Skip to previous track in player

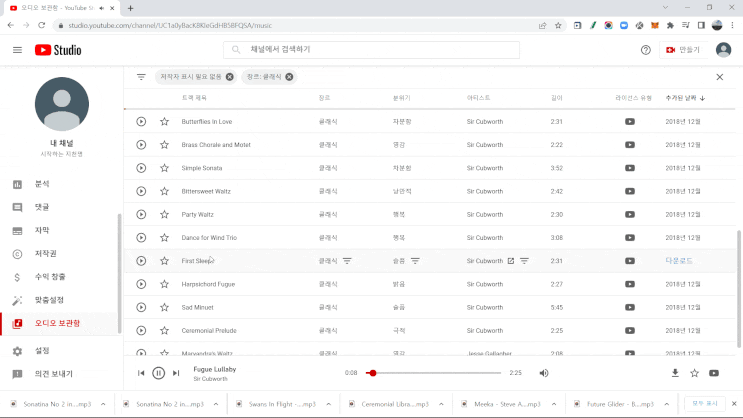coord(141,373)
